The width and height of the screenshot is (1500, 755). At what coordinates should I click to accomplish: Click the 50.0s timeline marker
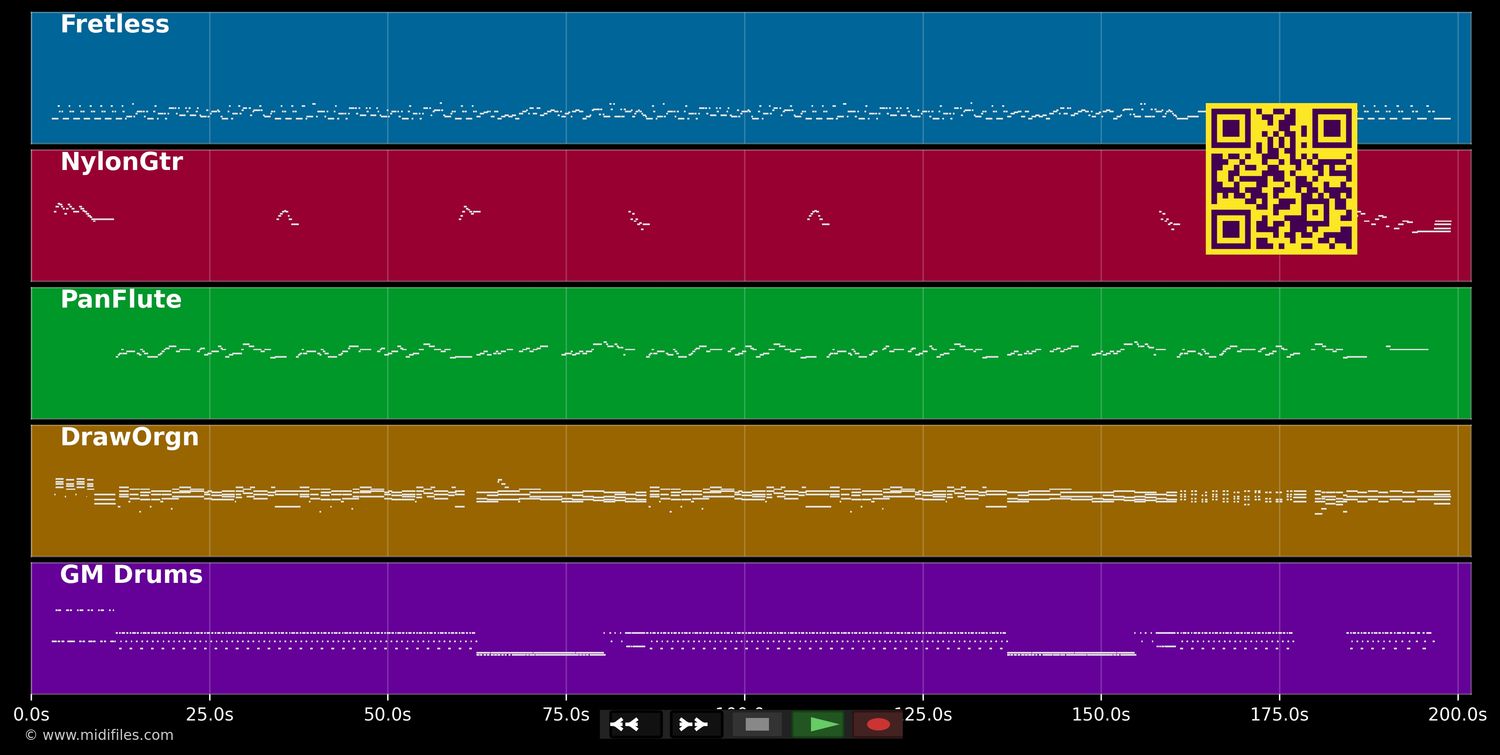[388, 715]
